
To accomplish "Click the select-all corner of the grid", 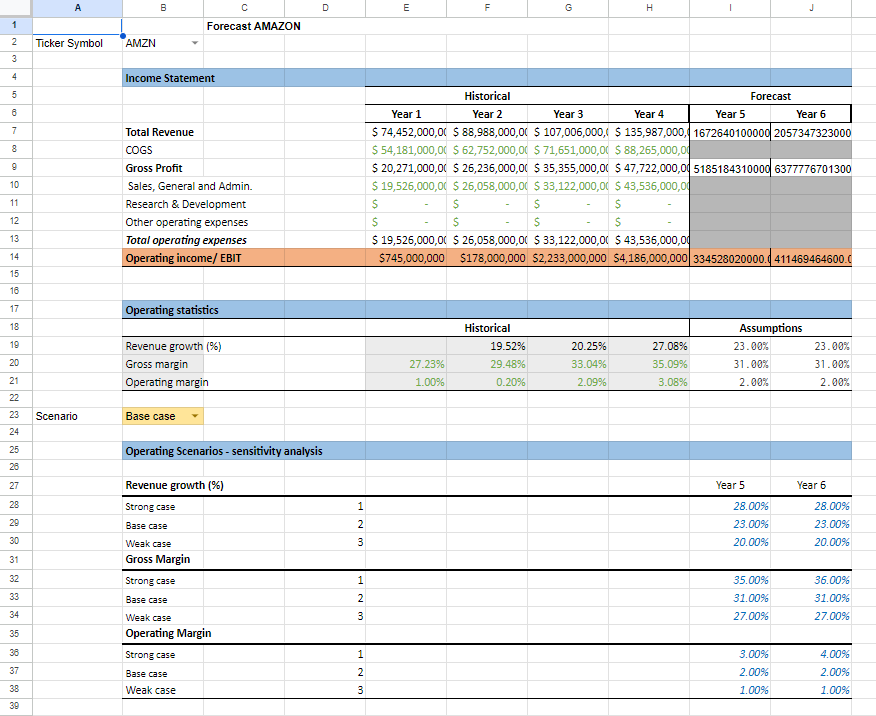I will (15, 7).
